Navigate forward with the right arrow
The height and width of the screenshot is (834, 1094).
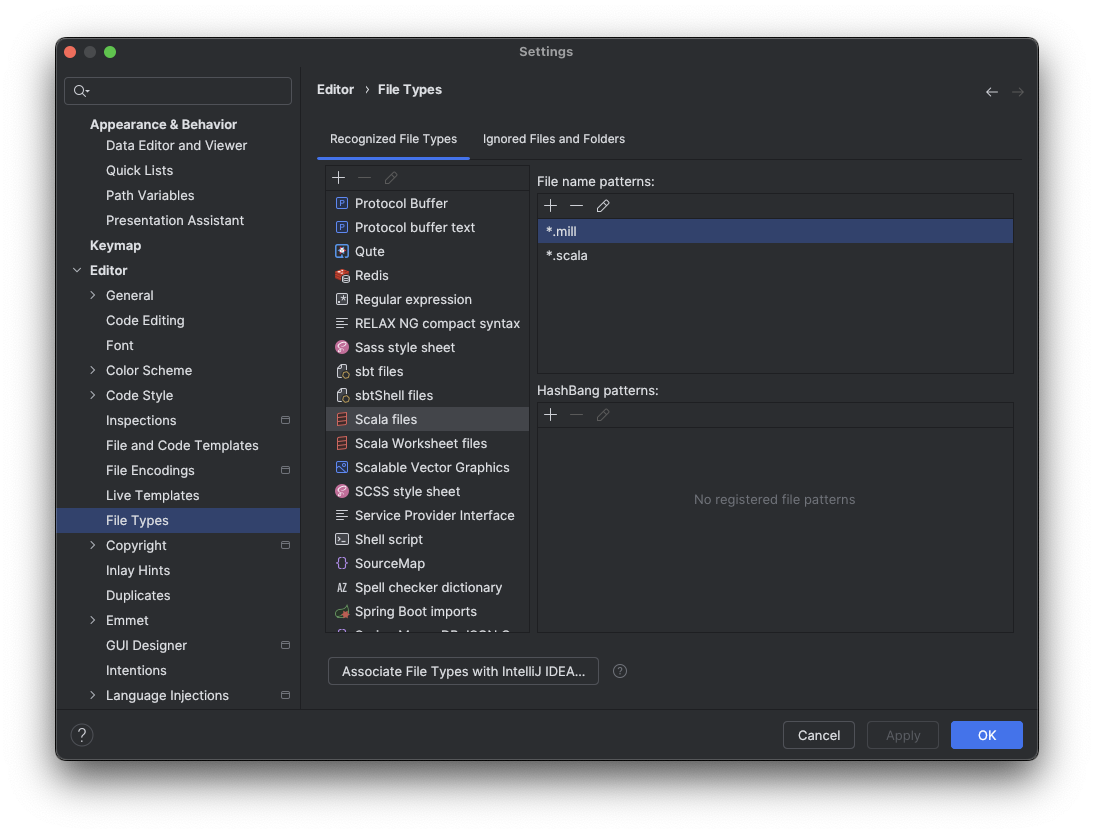click(x=1017, y=91)
